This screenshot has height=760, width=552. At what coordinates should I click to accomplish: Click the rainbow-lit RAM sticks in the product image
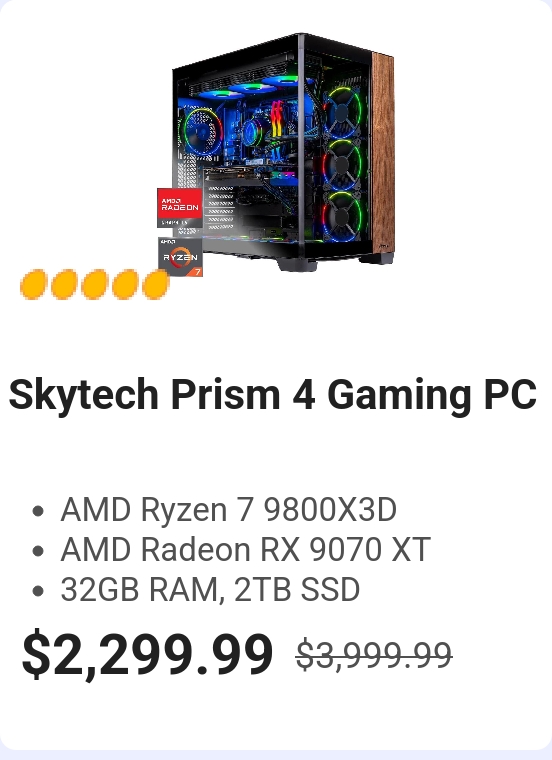coord(277,119)
